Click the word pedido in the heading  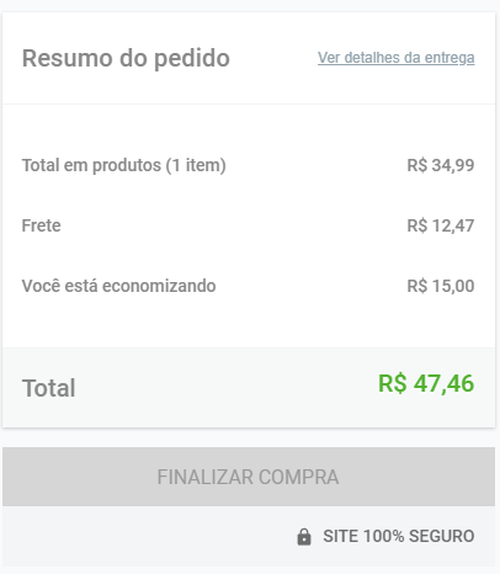(x=192, y=59)
